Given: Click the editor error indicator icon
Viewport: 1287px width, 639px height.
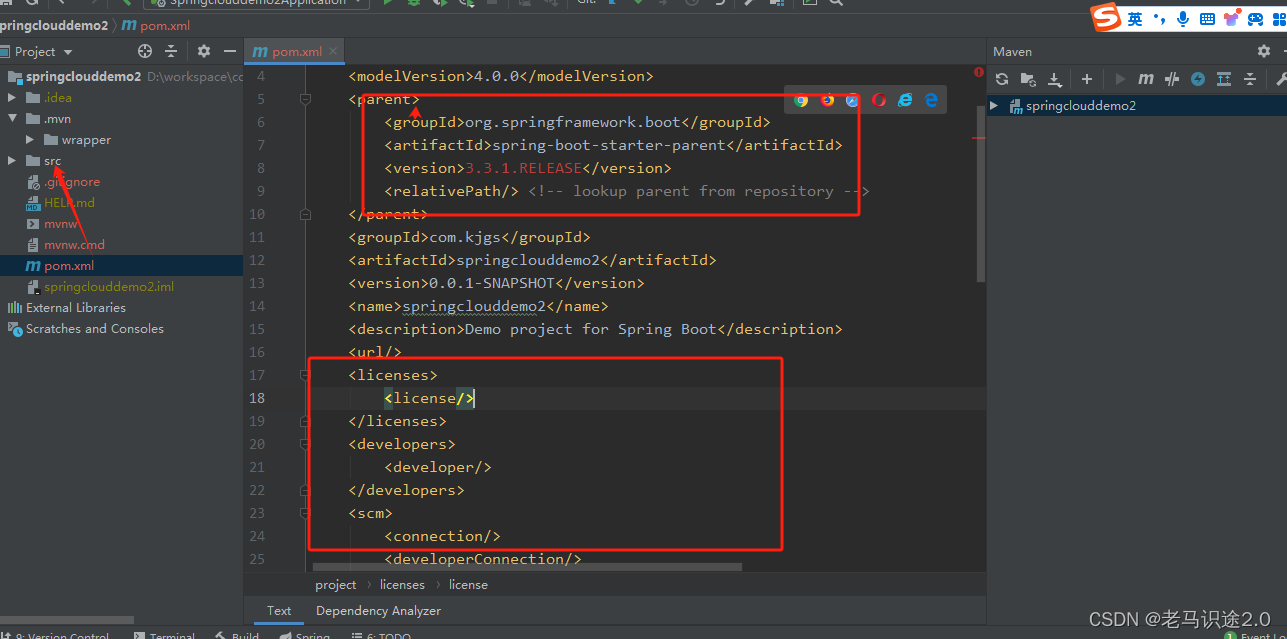Looking at the screenshot, I should 978,72.
